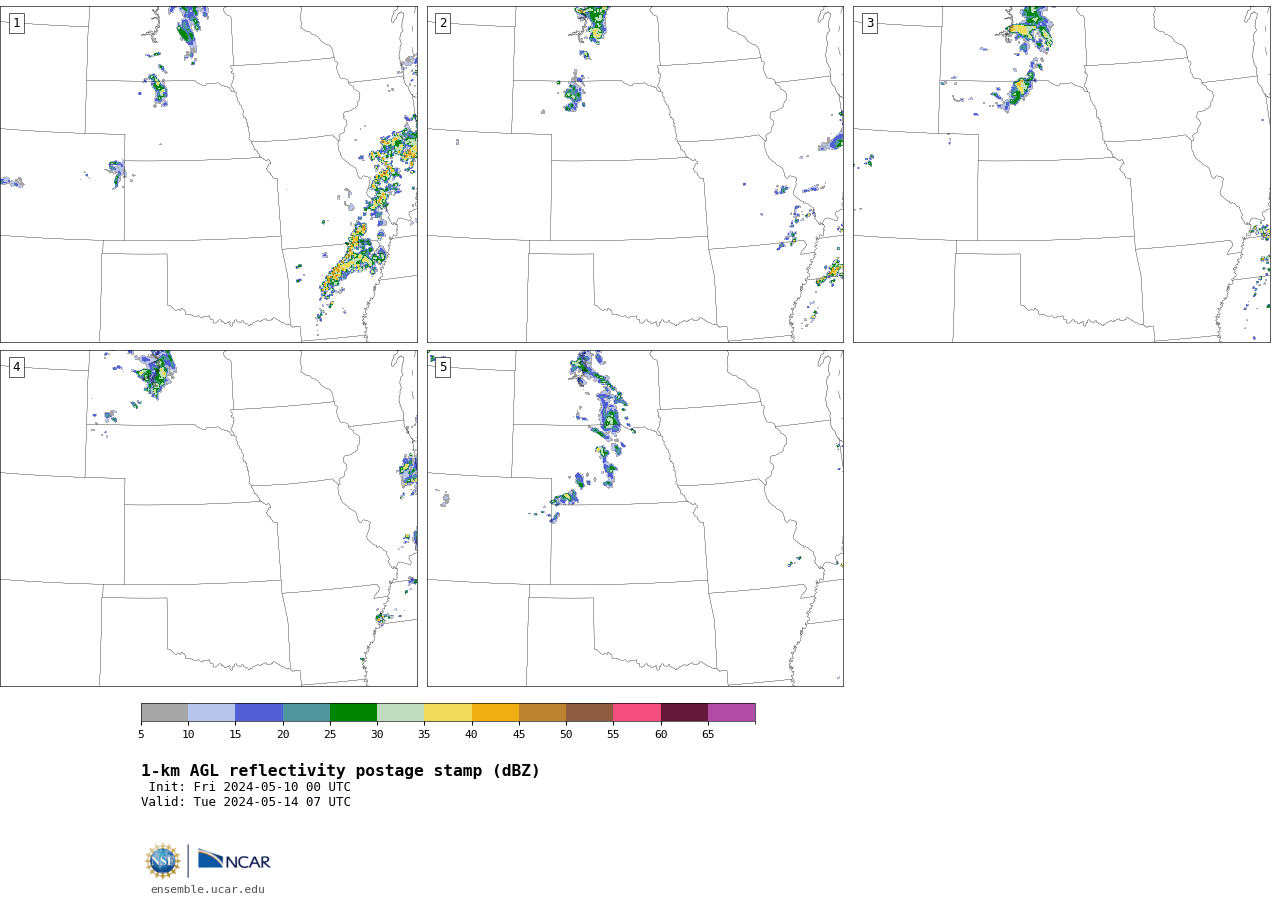1280x901 pixels.
Task: Click the pale green 30-35 dBZ swatch
Action: pyautogui.click(x=400, y=712)
